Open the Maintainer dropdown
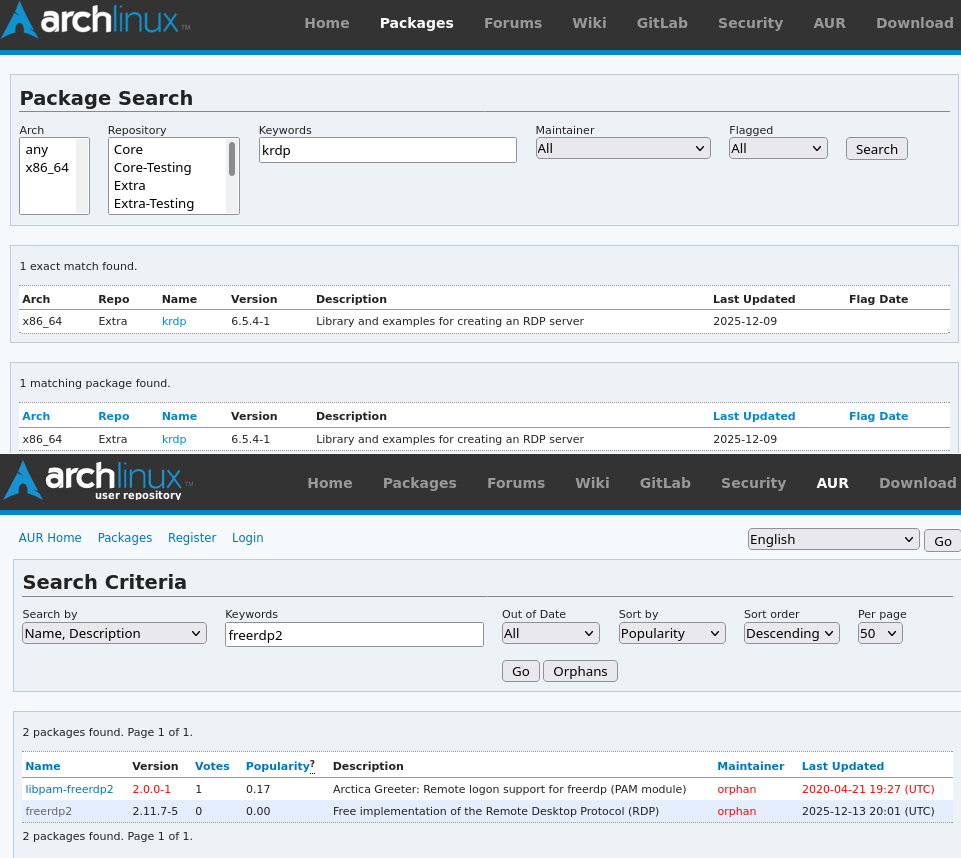Image resolution: width=961 pixels, height=858 pixels. (623, 148)
